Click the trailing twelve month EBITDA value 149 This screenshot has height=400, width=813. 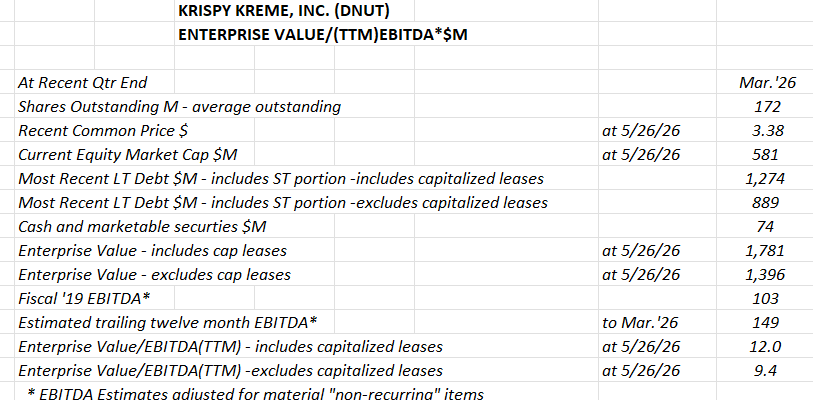point(767,323)
